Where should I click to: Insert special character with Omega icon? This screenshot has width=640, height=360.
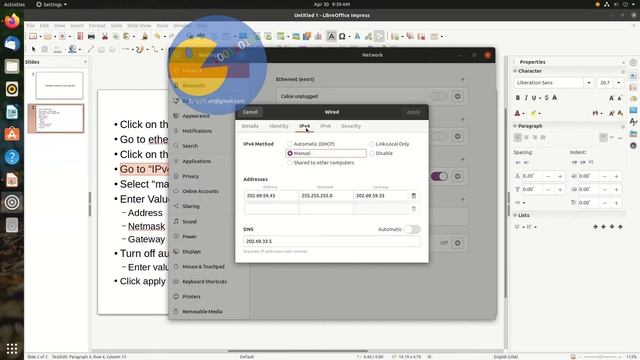pos(342,37)
